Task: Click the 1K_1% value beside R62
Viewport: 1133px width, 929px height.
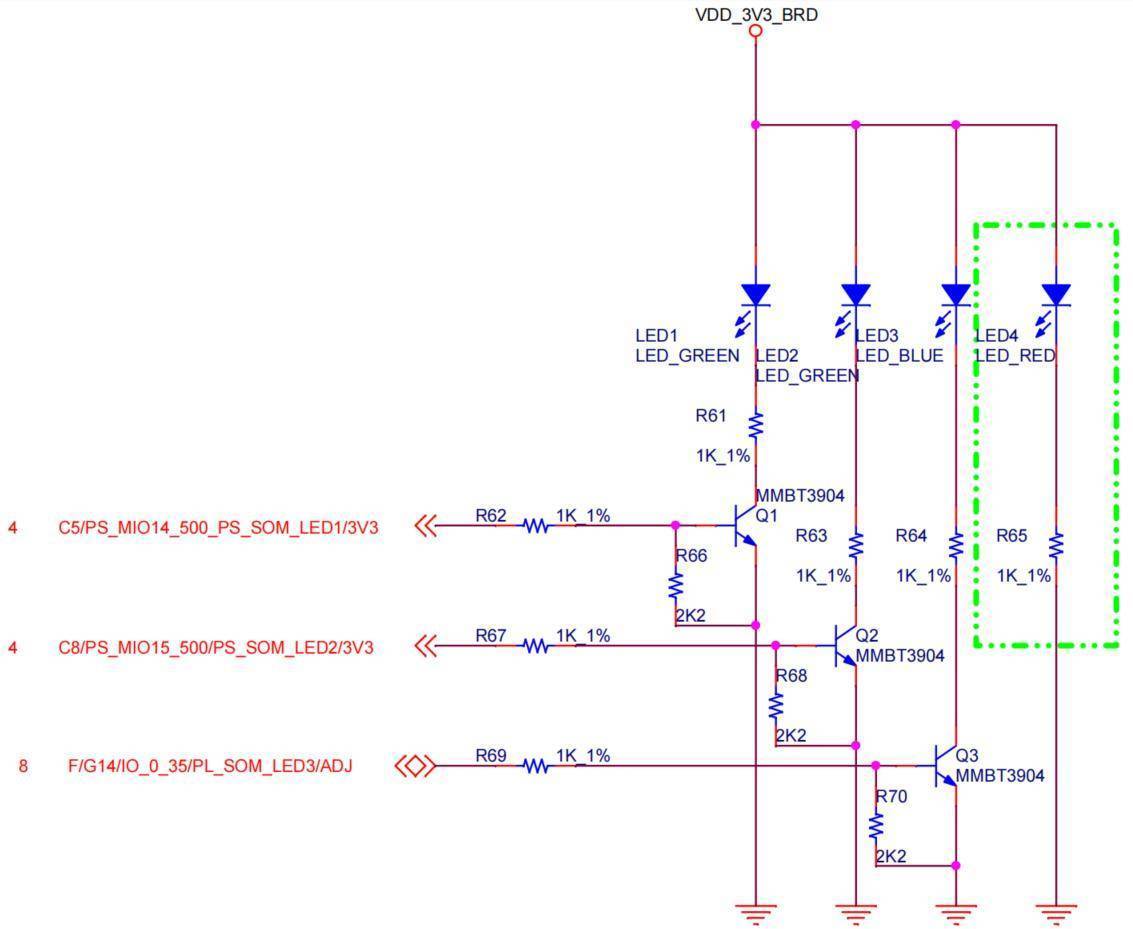Action: [x=583, y=515]
